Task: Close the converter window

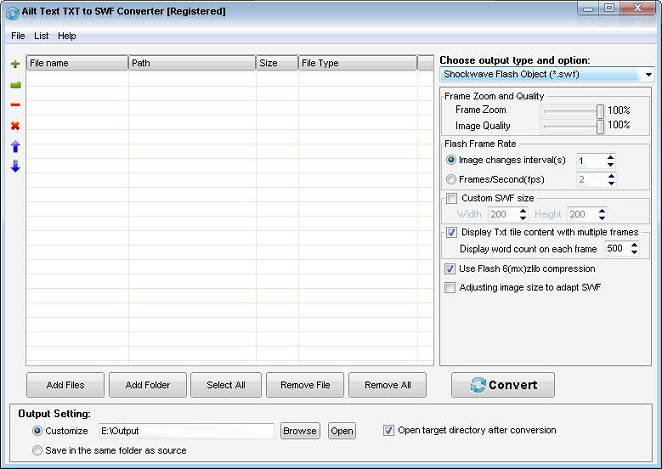Action: (x=638, y=8)
